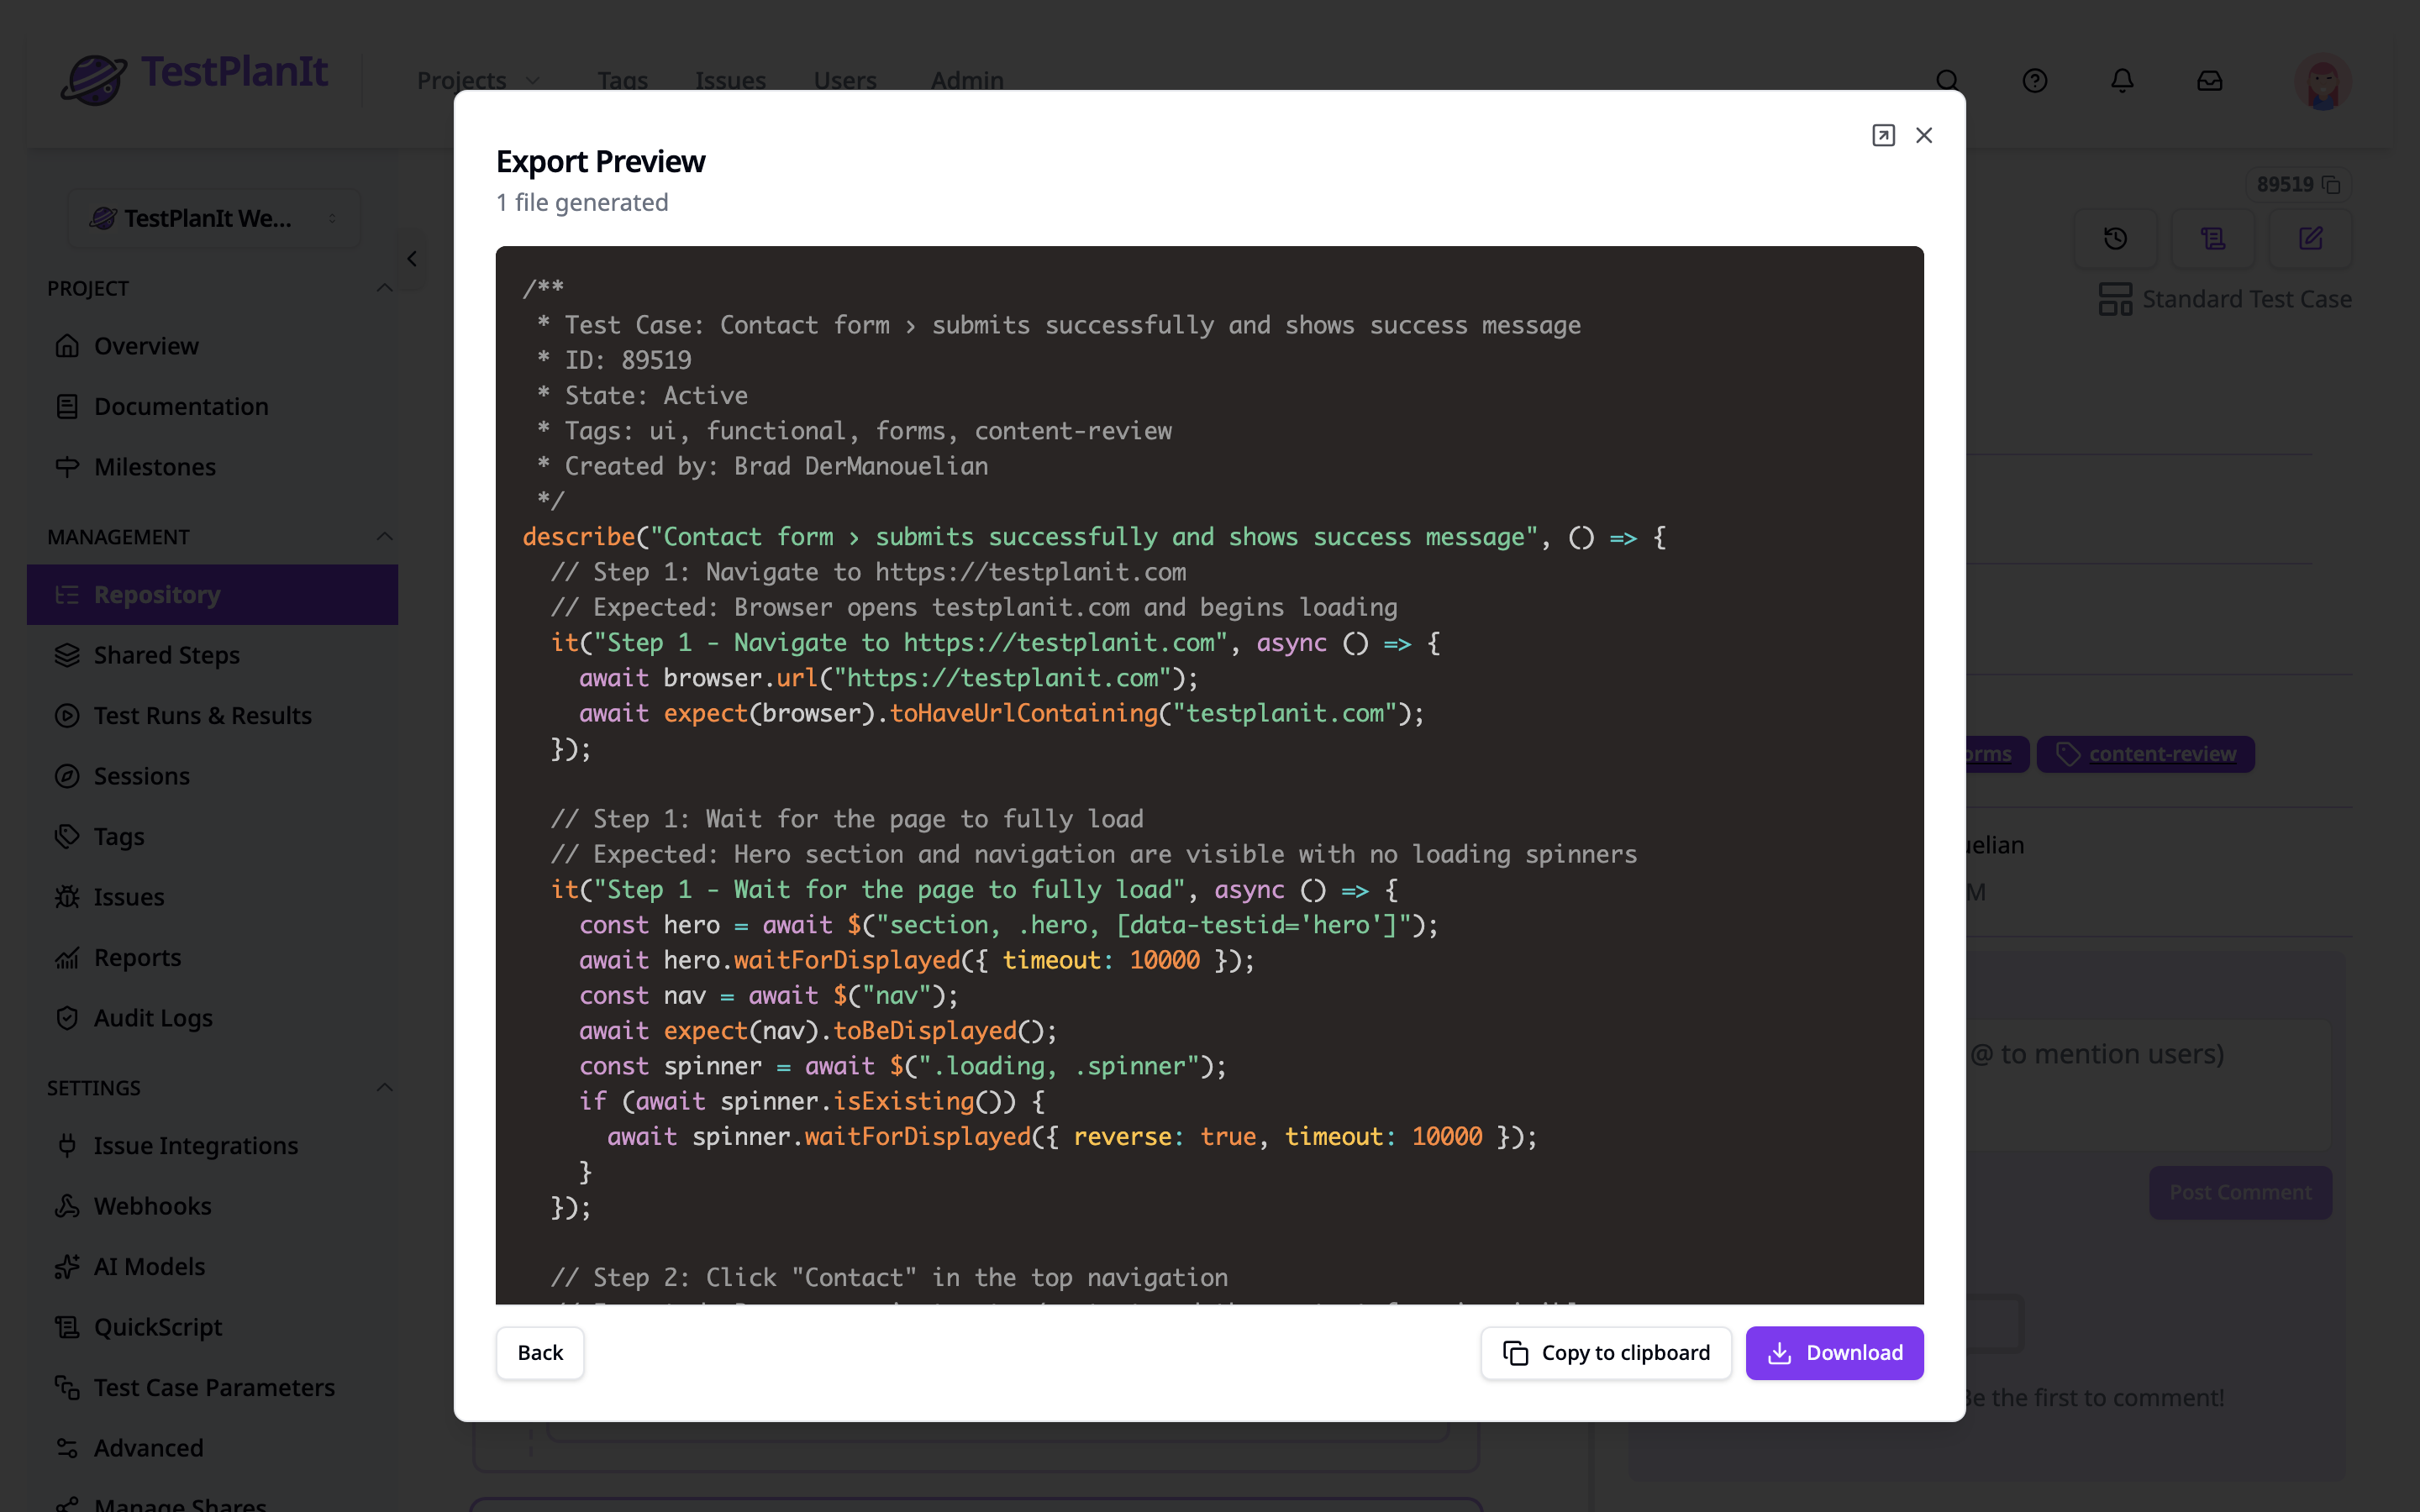The width and height of the screenshot is (2420, 1512).
Task: Copy test case ID 89519
Action: 2331,185
